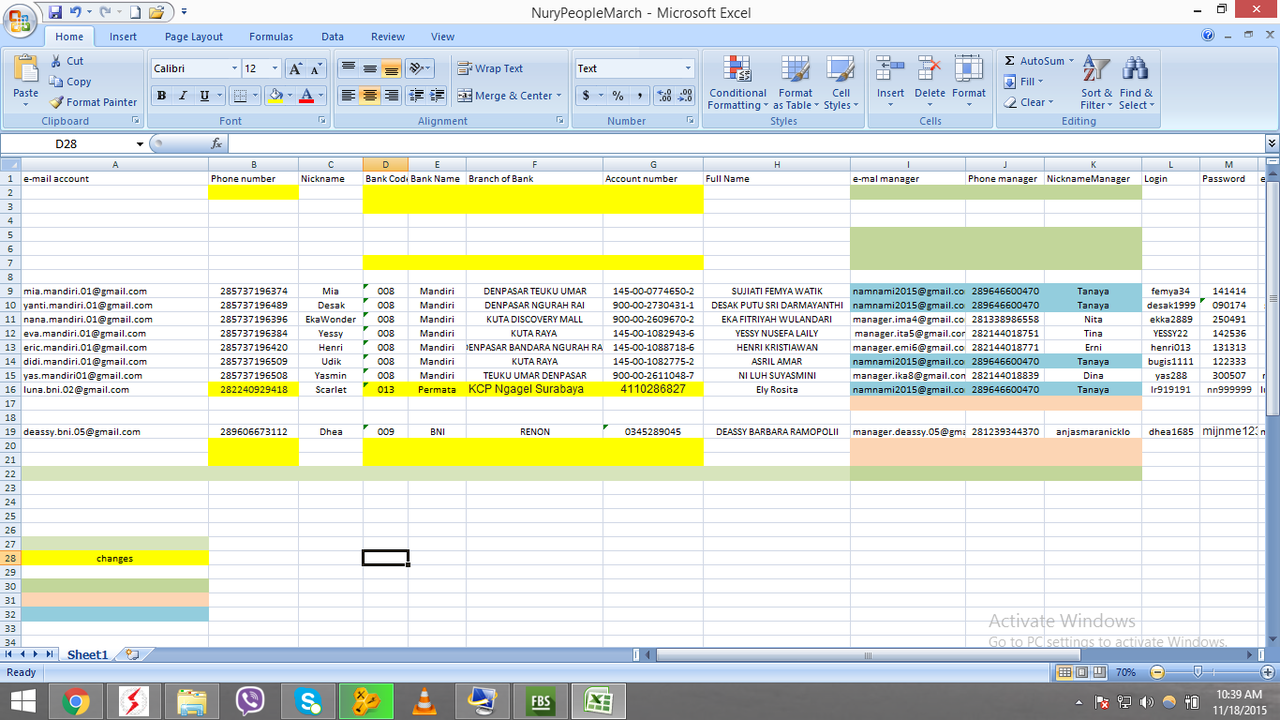Apply Comma Style format
Screen dimensions: 1280x720
point(639,96)
